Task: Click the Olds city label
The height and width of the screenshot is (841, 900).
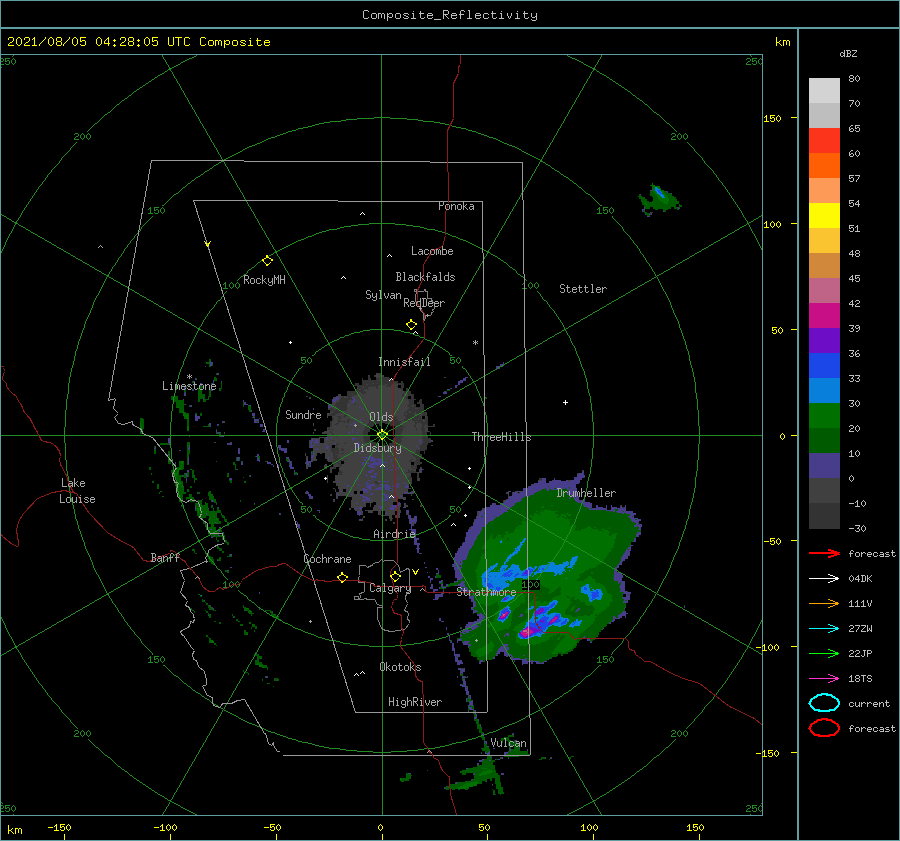Action: pos(381,417)
